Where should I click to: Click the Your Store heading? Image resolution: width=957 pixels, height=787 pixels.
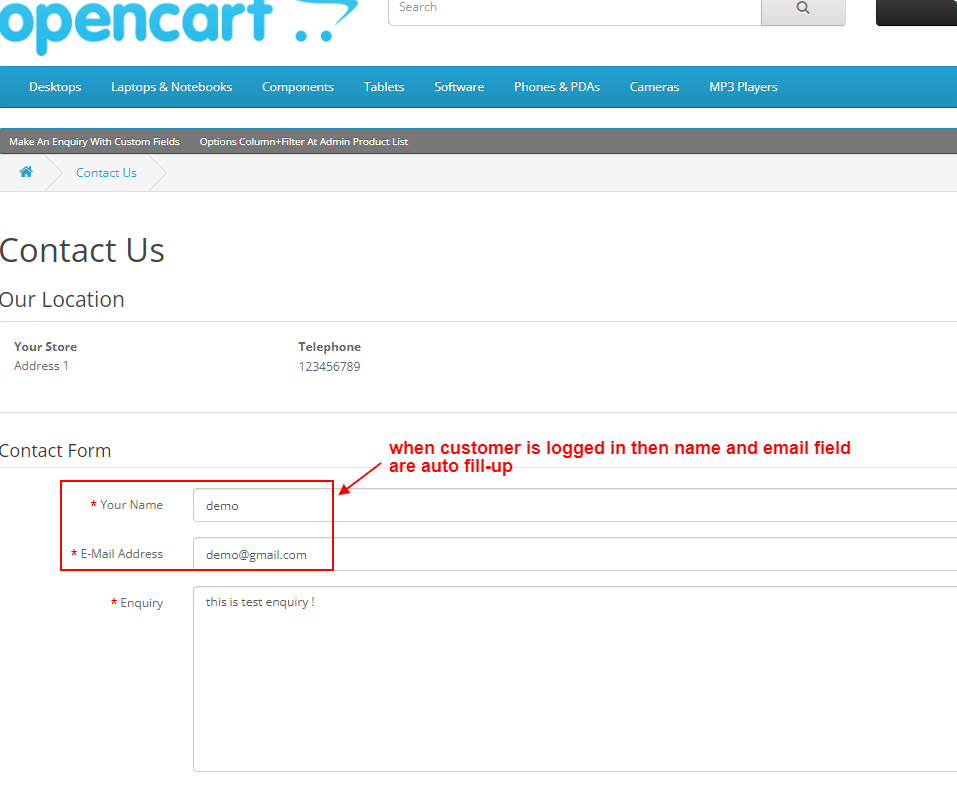pyautogui.click(x=45, y=347)
